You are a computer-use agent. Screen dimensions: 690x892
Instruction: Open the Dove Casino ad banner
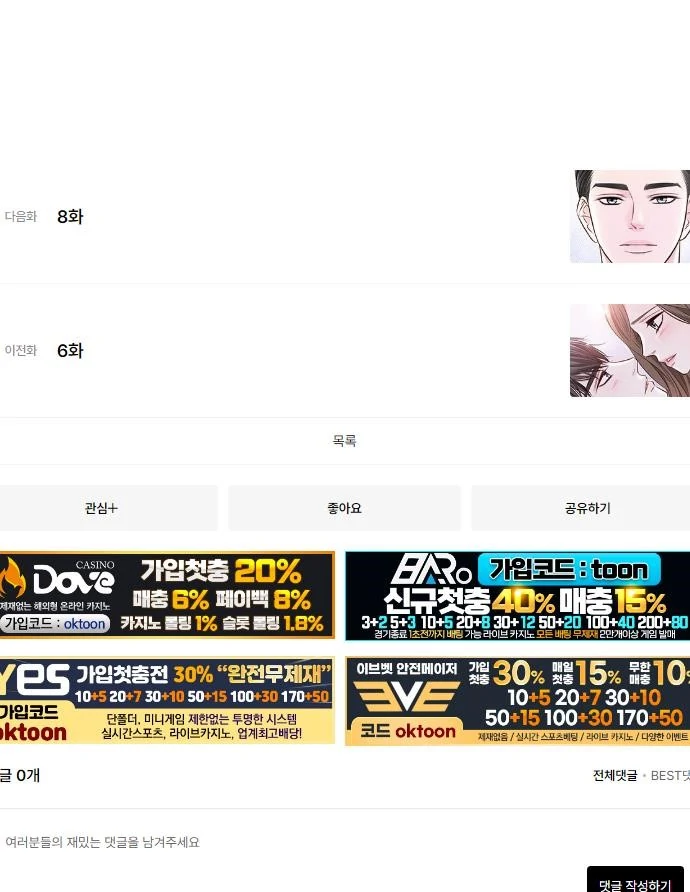(x=167, y=595)
